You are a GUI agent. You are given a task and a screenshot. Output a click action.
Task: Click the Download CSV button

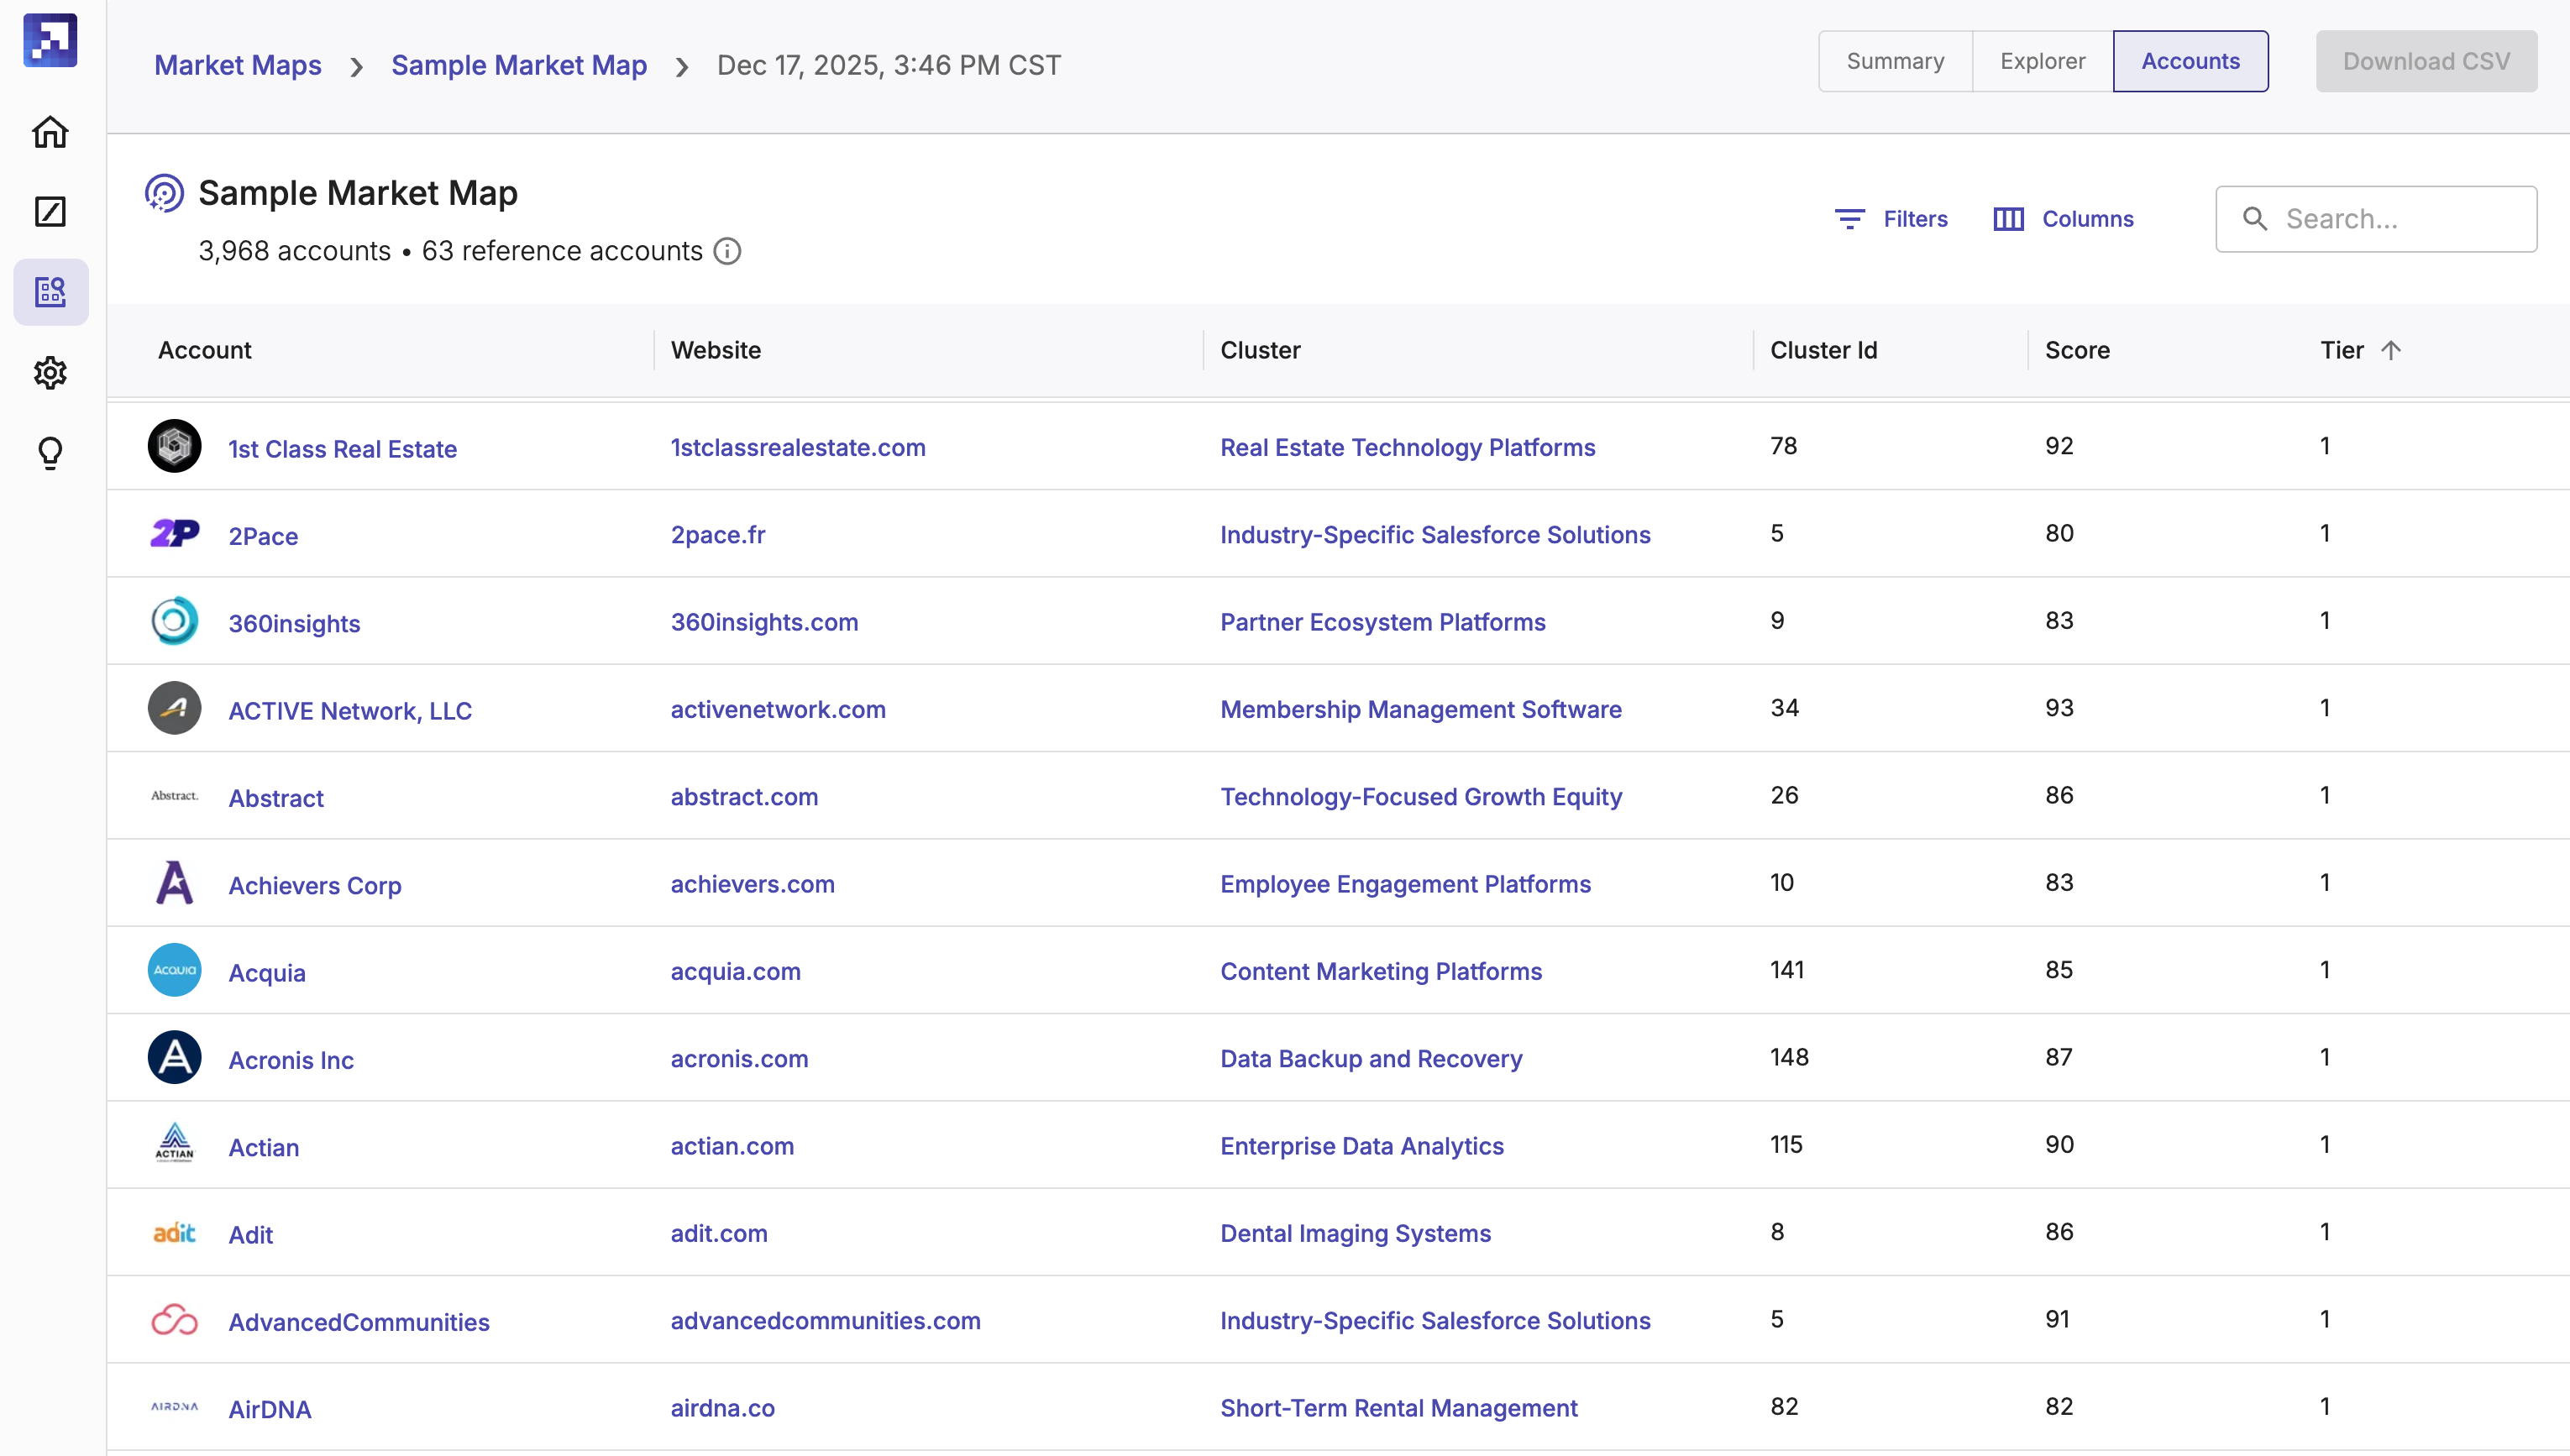pyautogui.click(x=2426, y=61)
